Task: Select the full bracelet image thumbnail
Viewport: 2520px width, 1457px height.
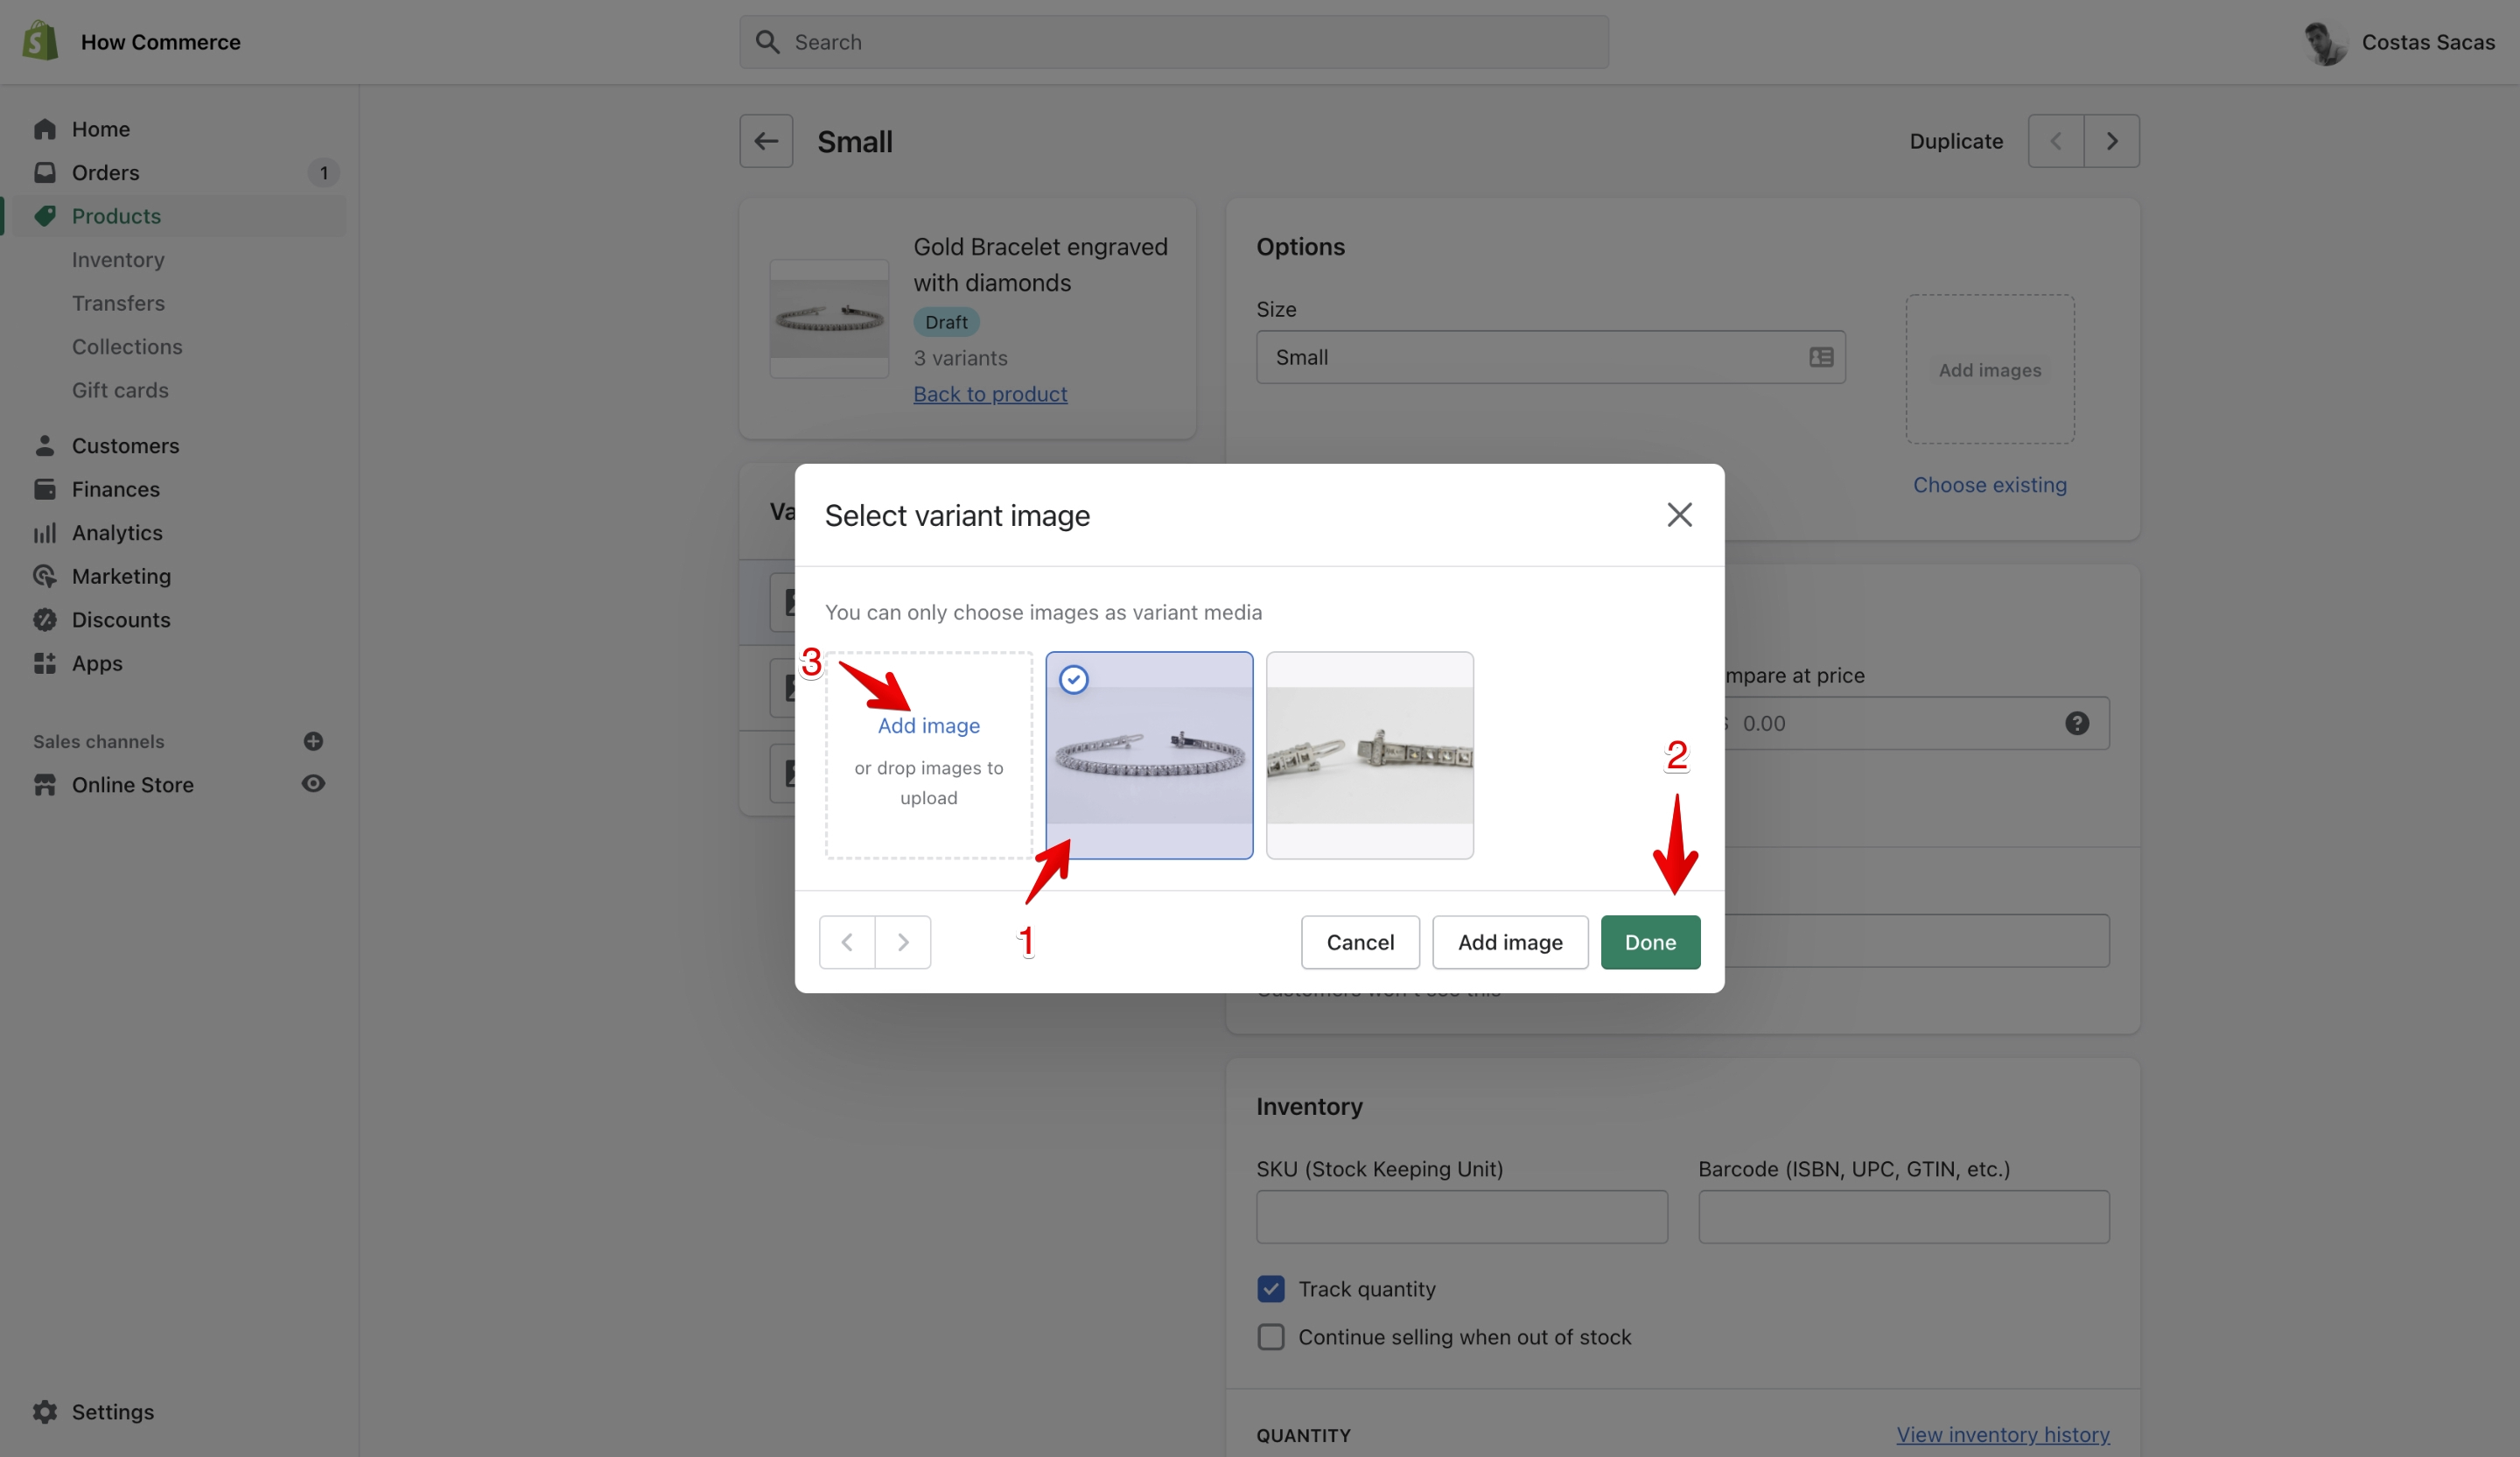Action: pyautogui.click(x=1149, y=755)
